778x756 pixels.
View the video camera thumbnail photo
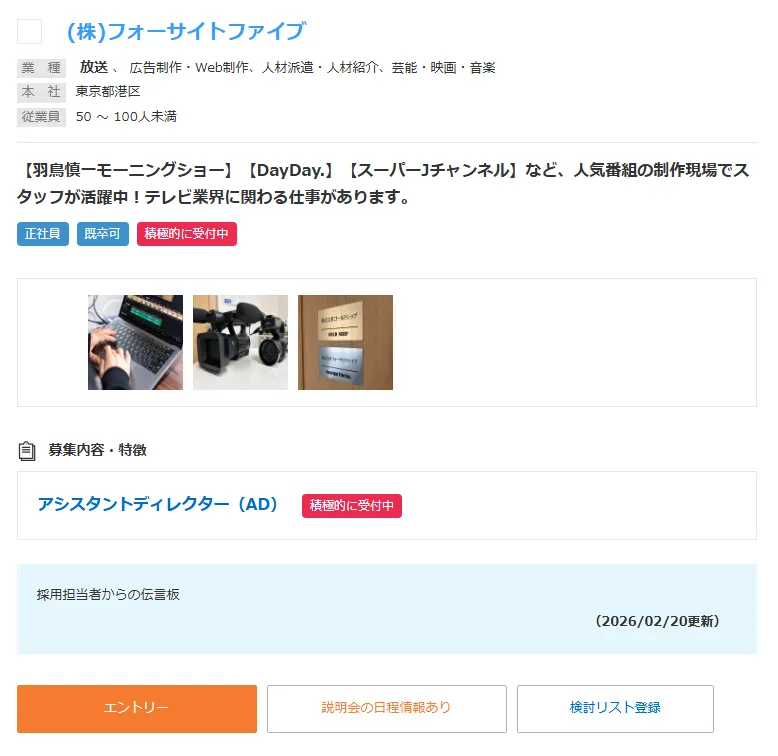pos(240,342)
